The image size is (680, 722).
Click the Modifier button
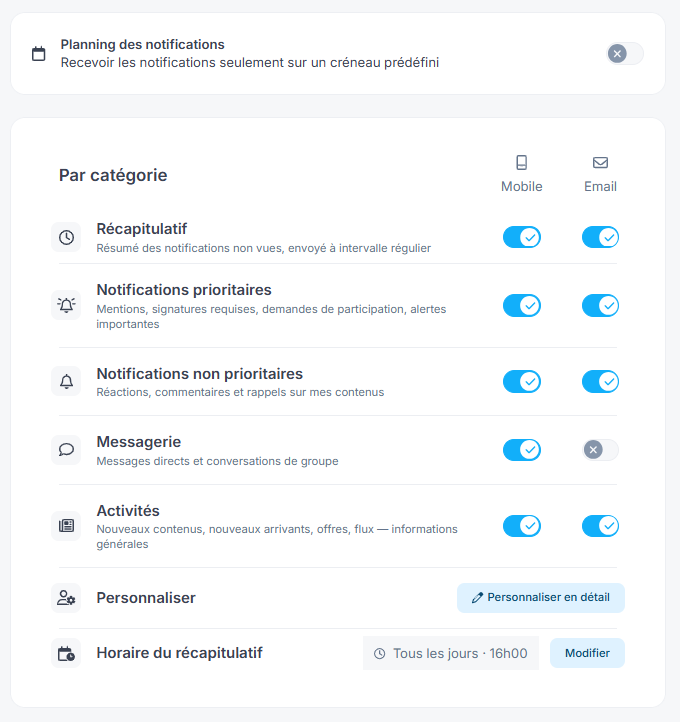[x=587, y=653]
